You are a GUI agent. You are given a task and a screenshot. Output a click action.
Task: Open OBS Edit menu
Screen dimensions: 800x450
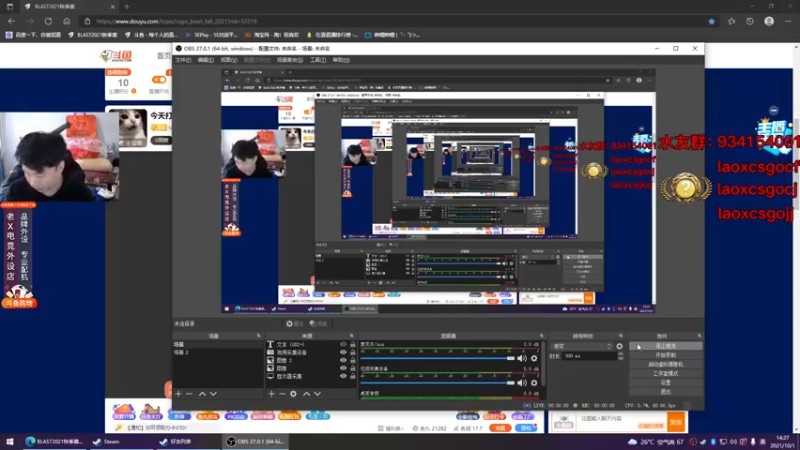click(206, 60)
